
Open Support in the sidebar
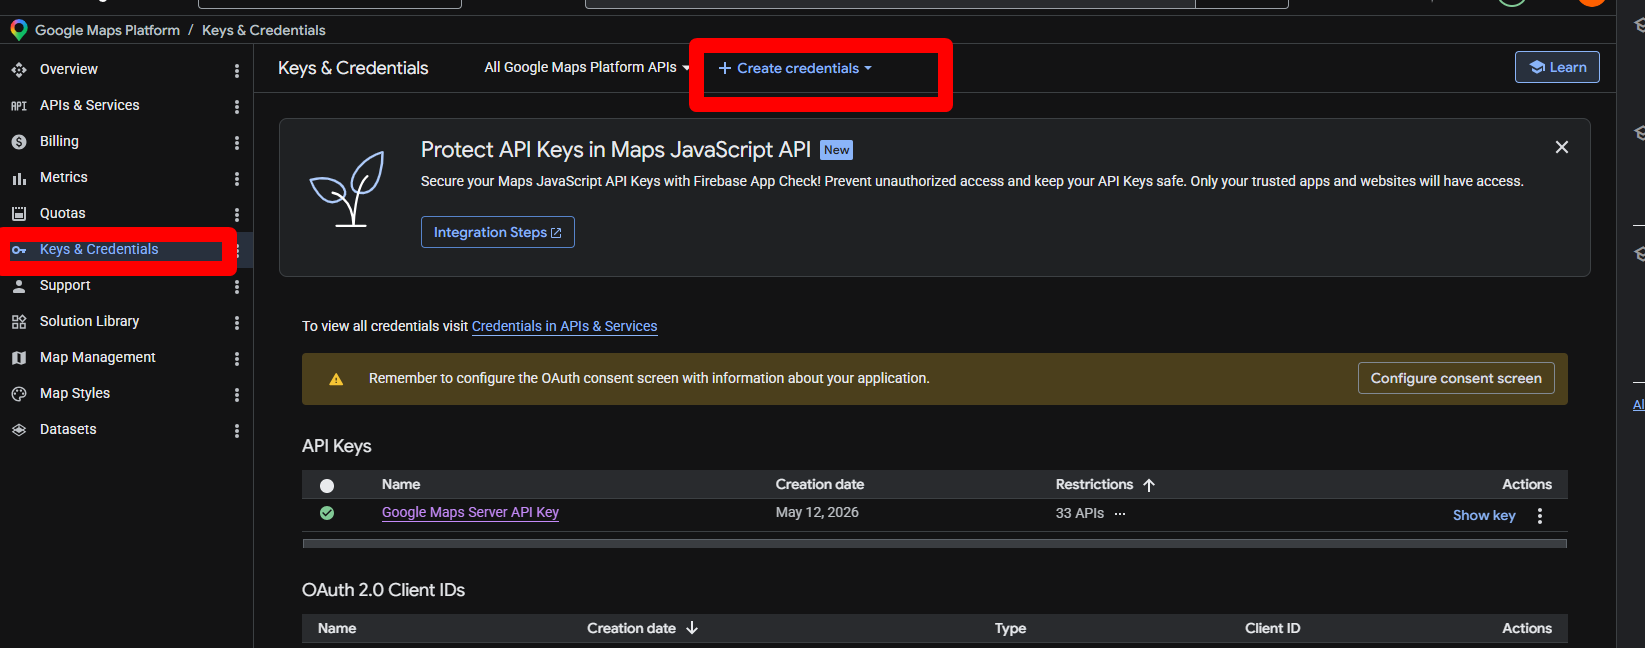pyautogui.click(x=65, y=285)
